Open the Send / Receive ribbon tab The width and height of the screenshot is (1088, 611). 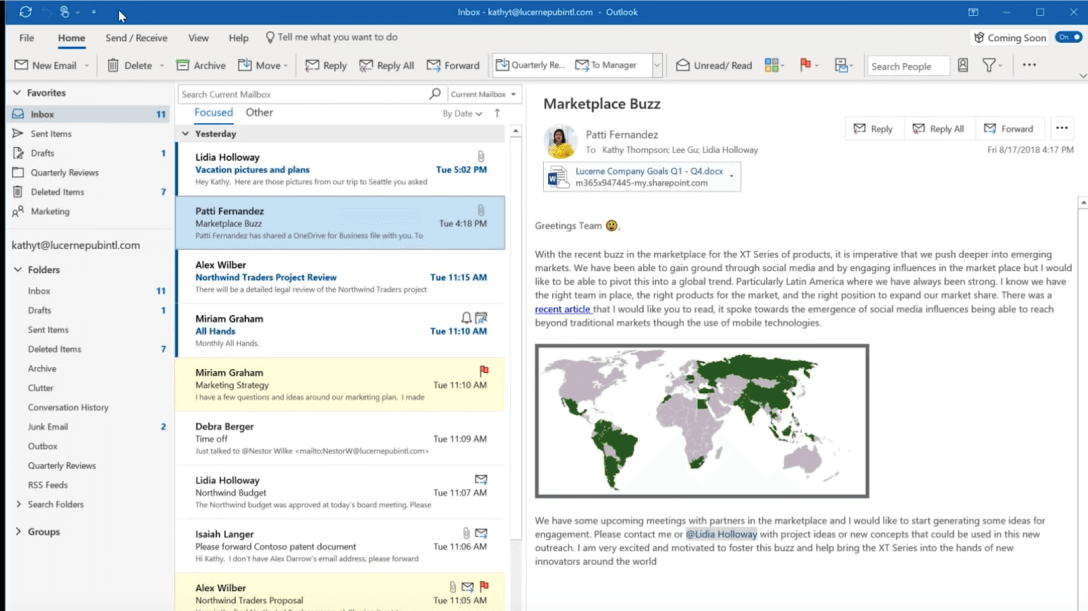pyautogui.click(x=136, y=38)
